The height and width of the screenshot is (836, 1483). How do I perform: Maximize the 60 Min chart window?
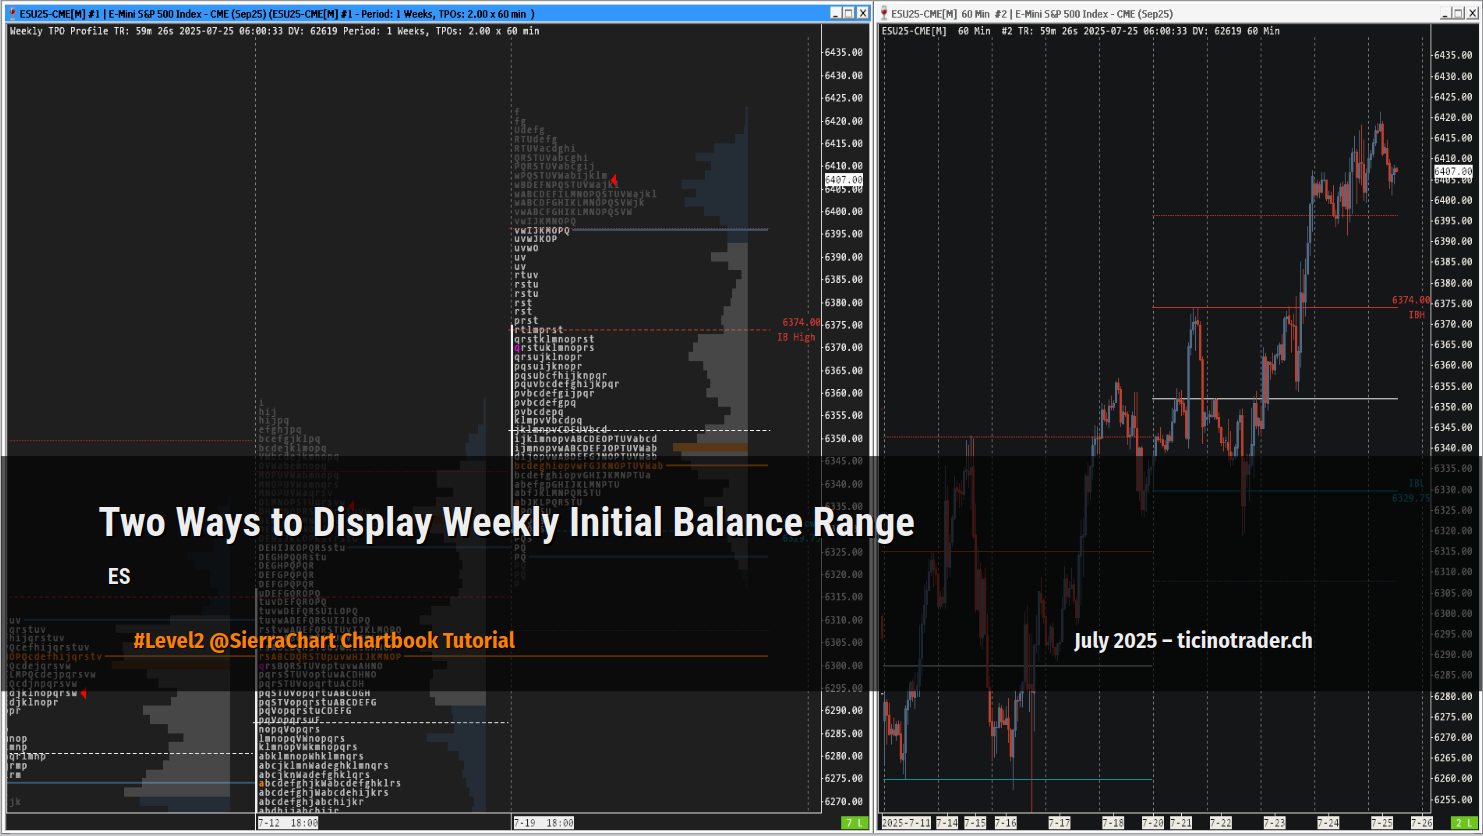(1457, 13)
